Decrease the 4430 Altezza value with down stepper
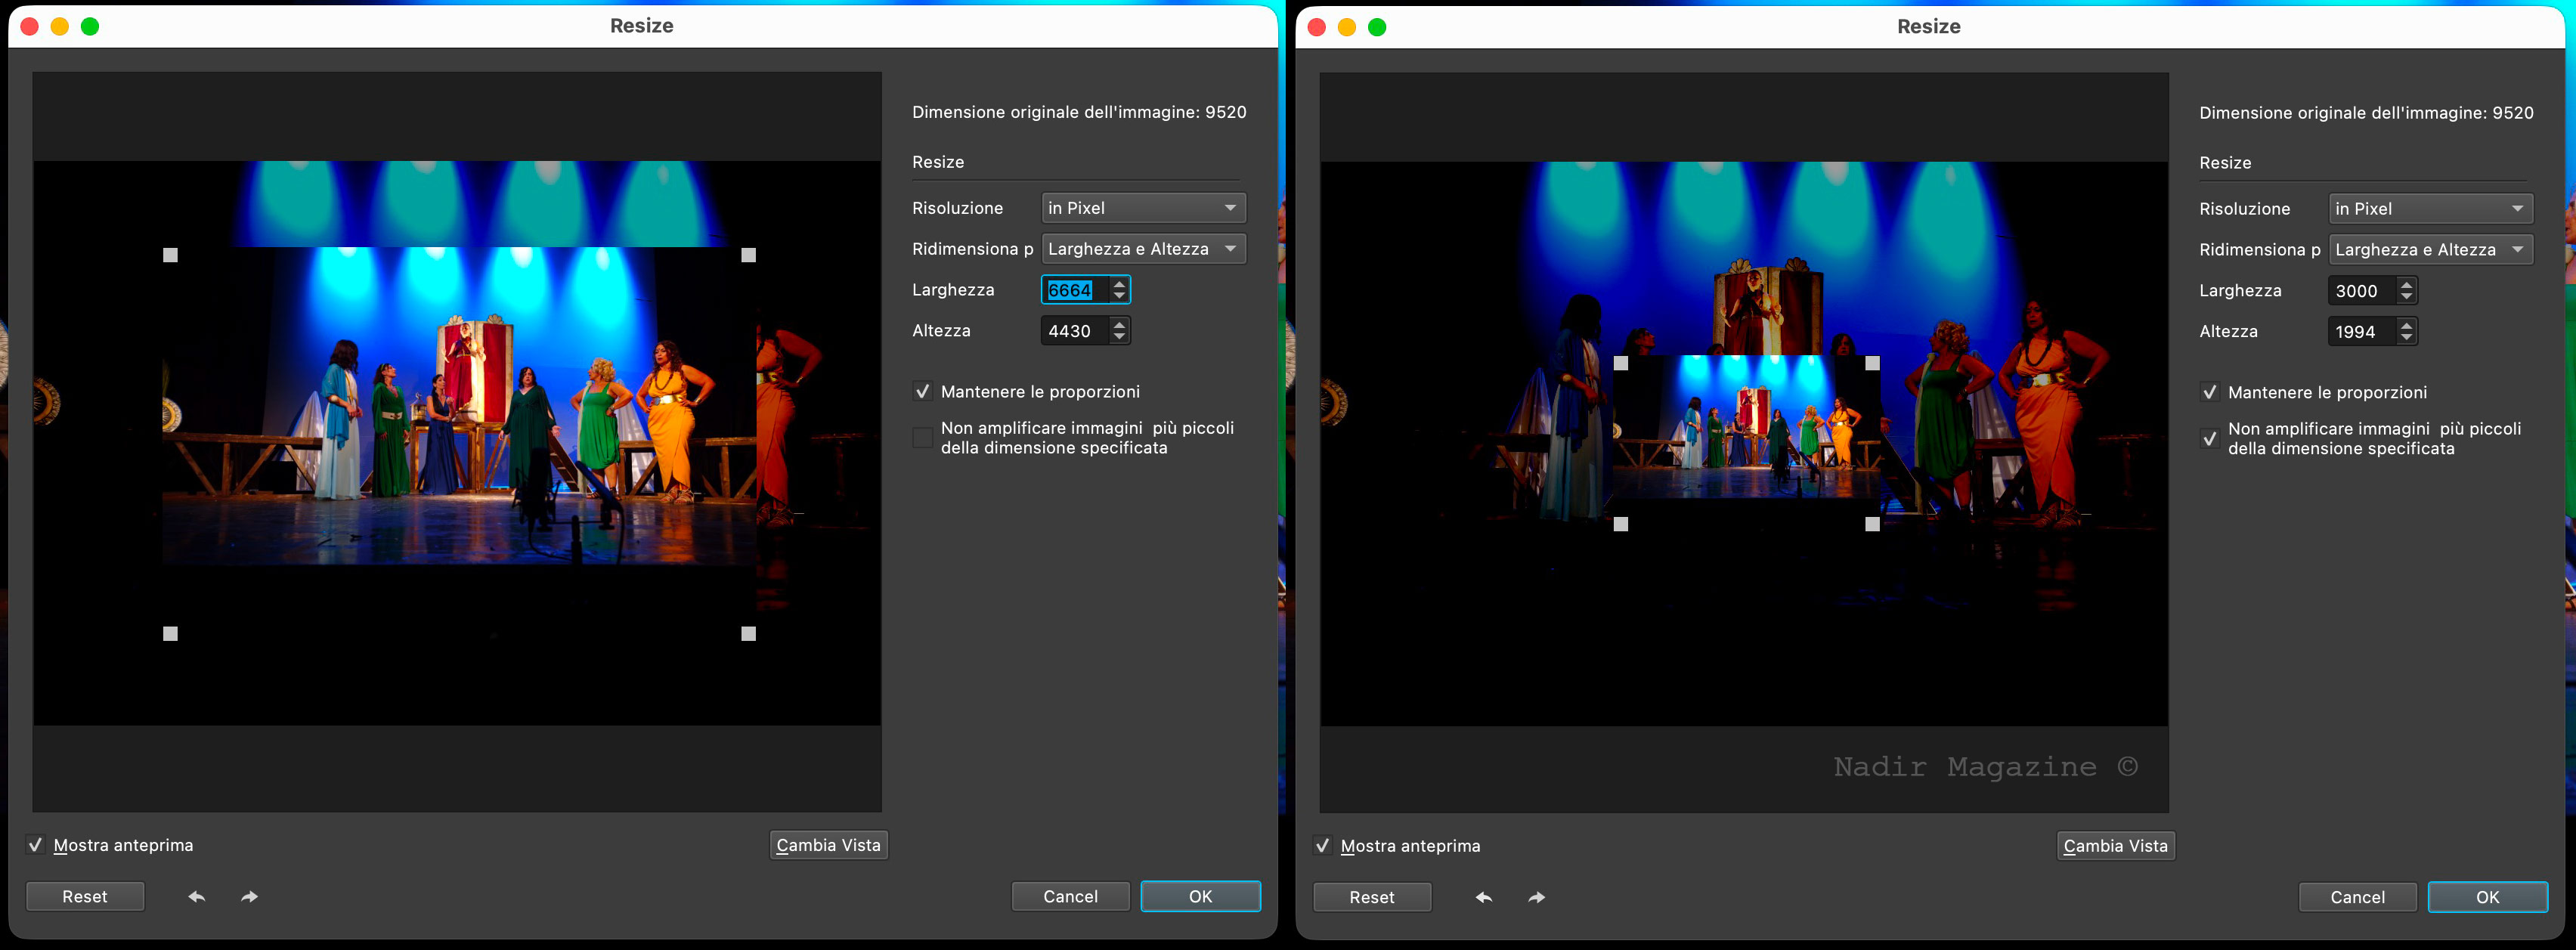The height and width of the screenshot is (950, 2576). [1120, 337]
